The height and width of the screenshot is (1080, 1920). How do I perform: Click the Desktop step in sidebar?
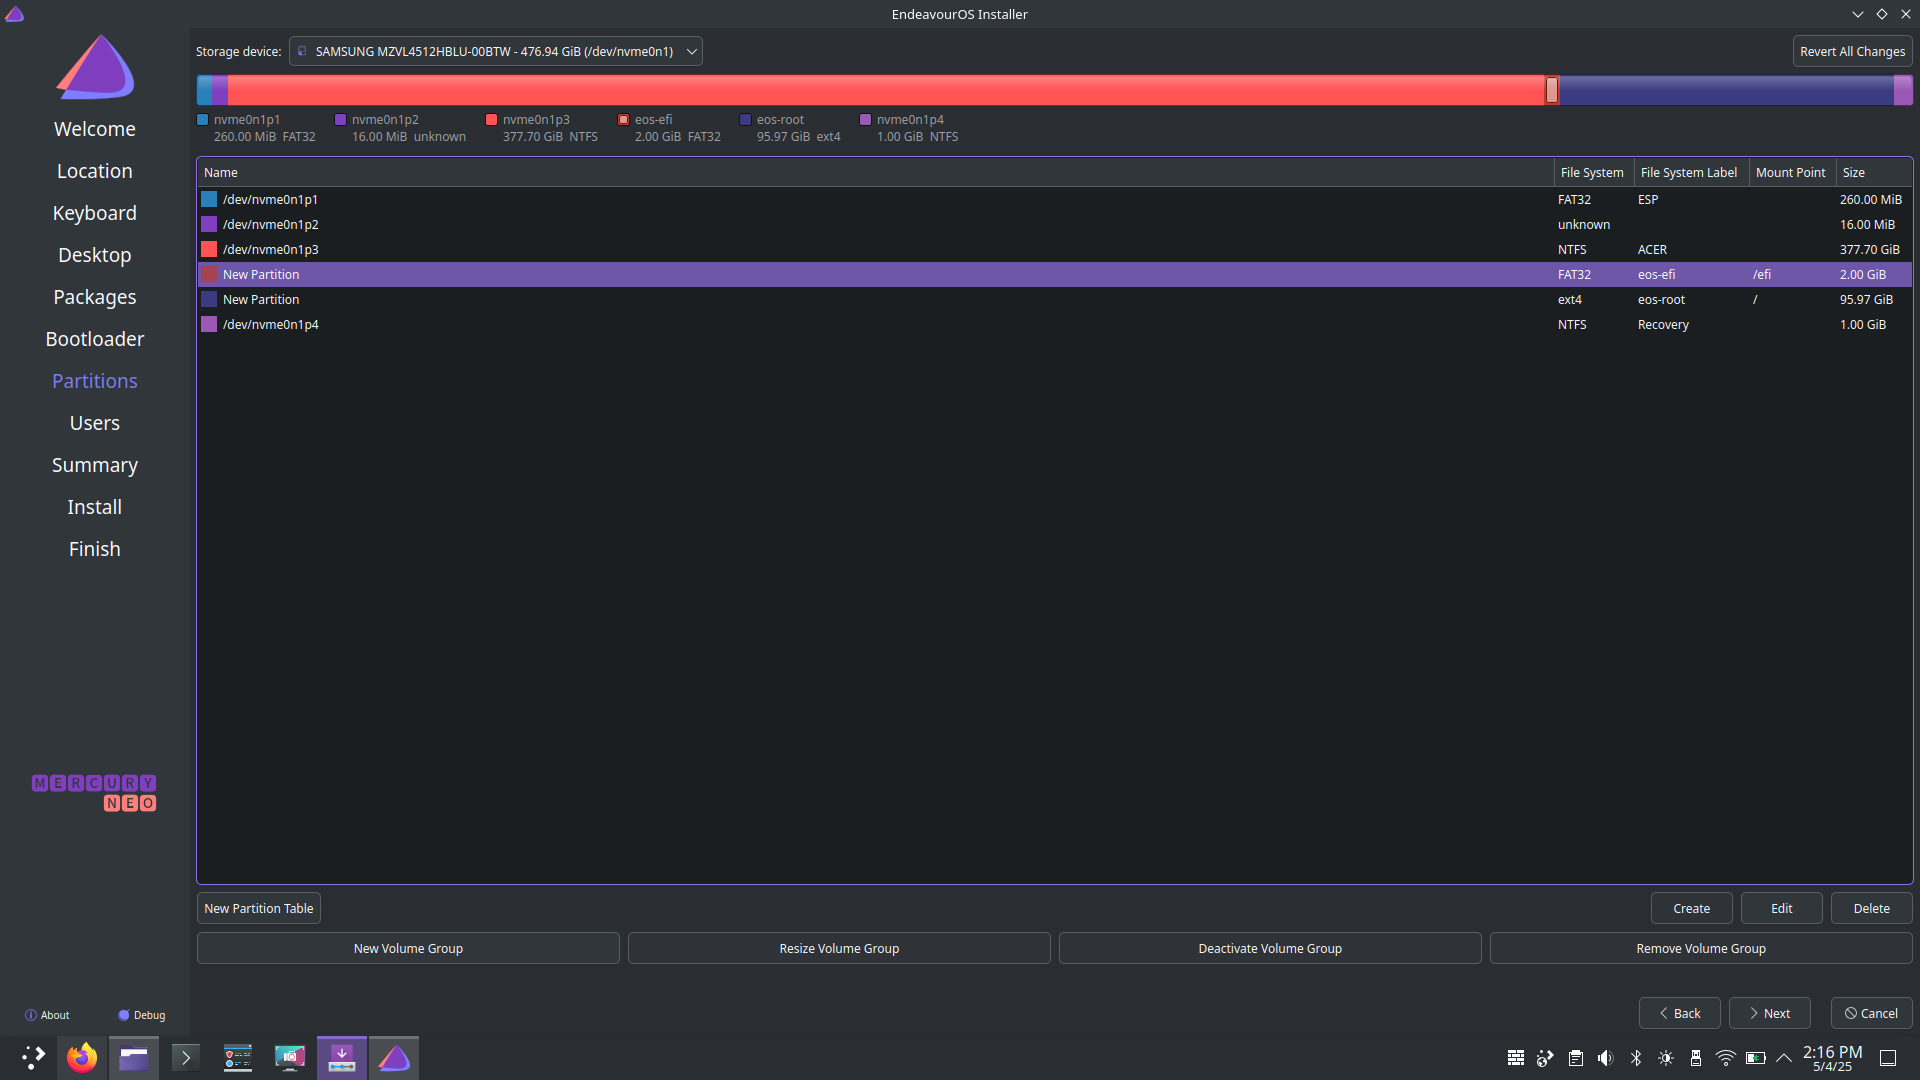click(95, 255)
